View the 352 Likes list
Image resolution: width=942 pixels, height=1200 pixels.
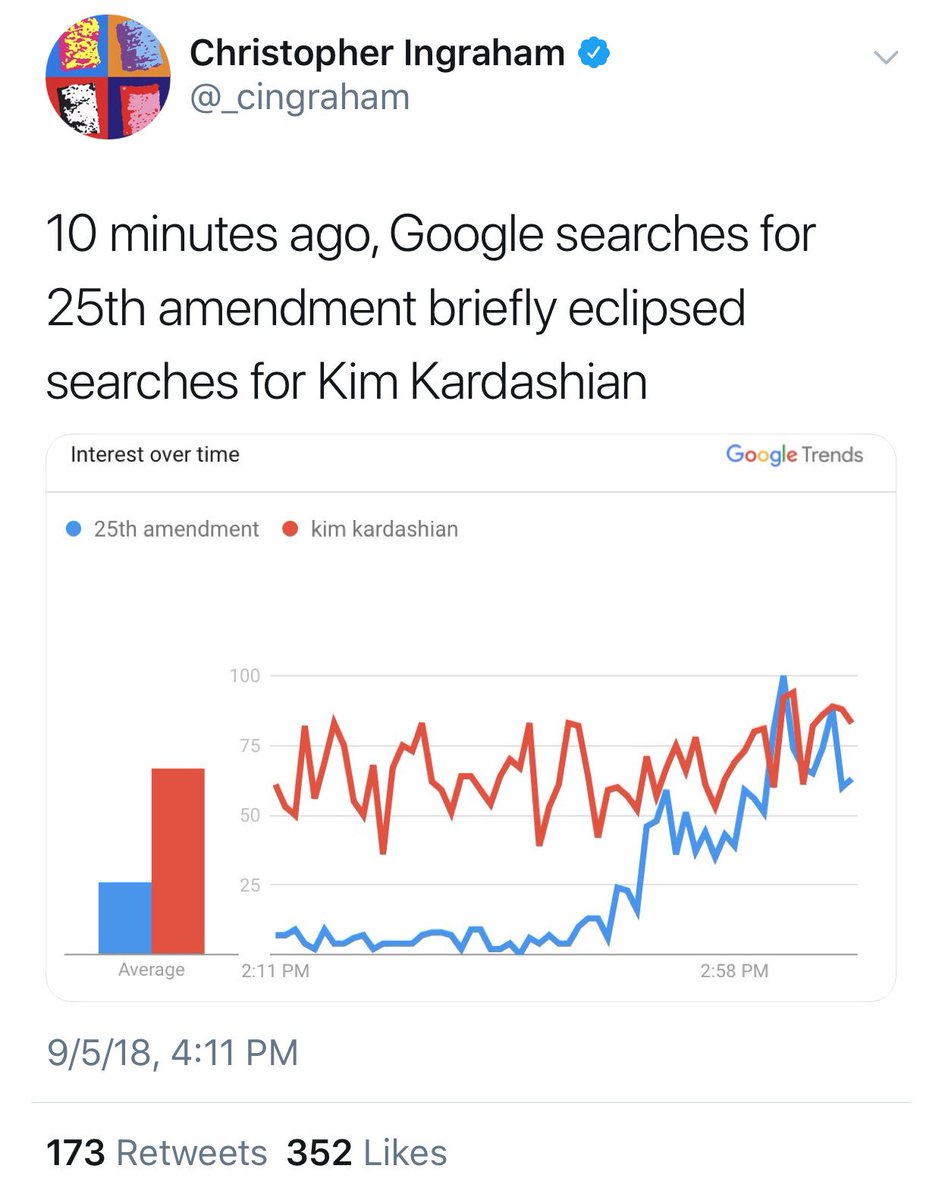click(366, 1153)
